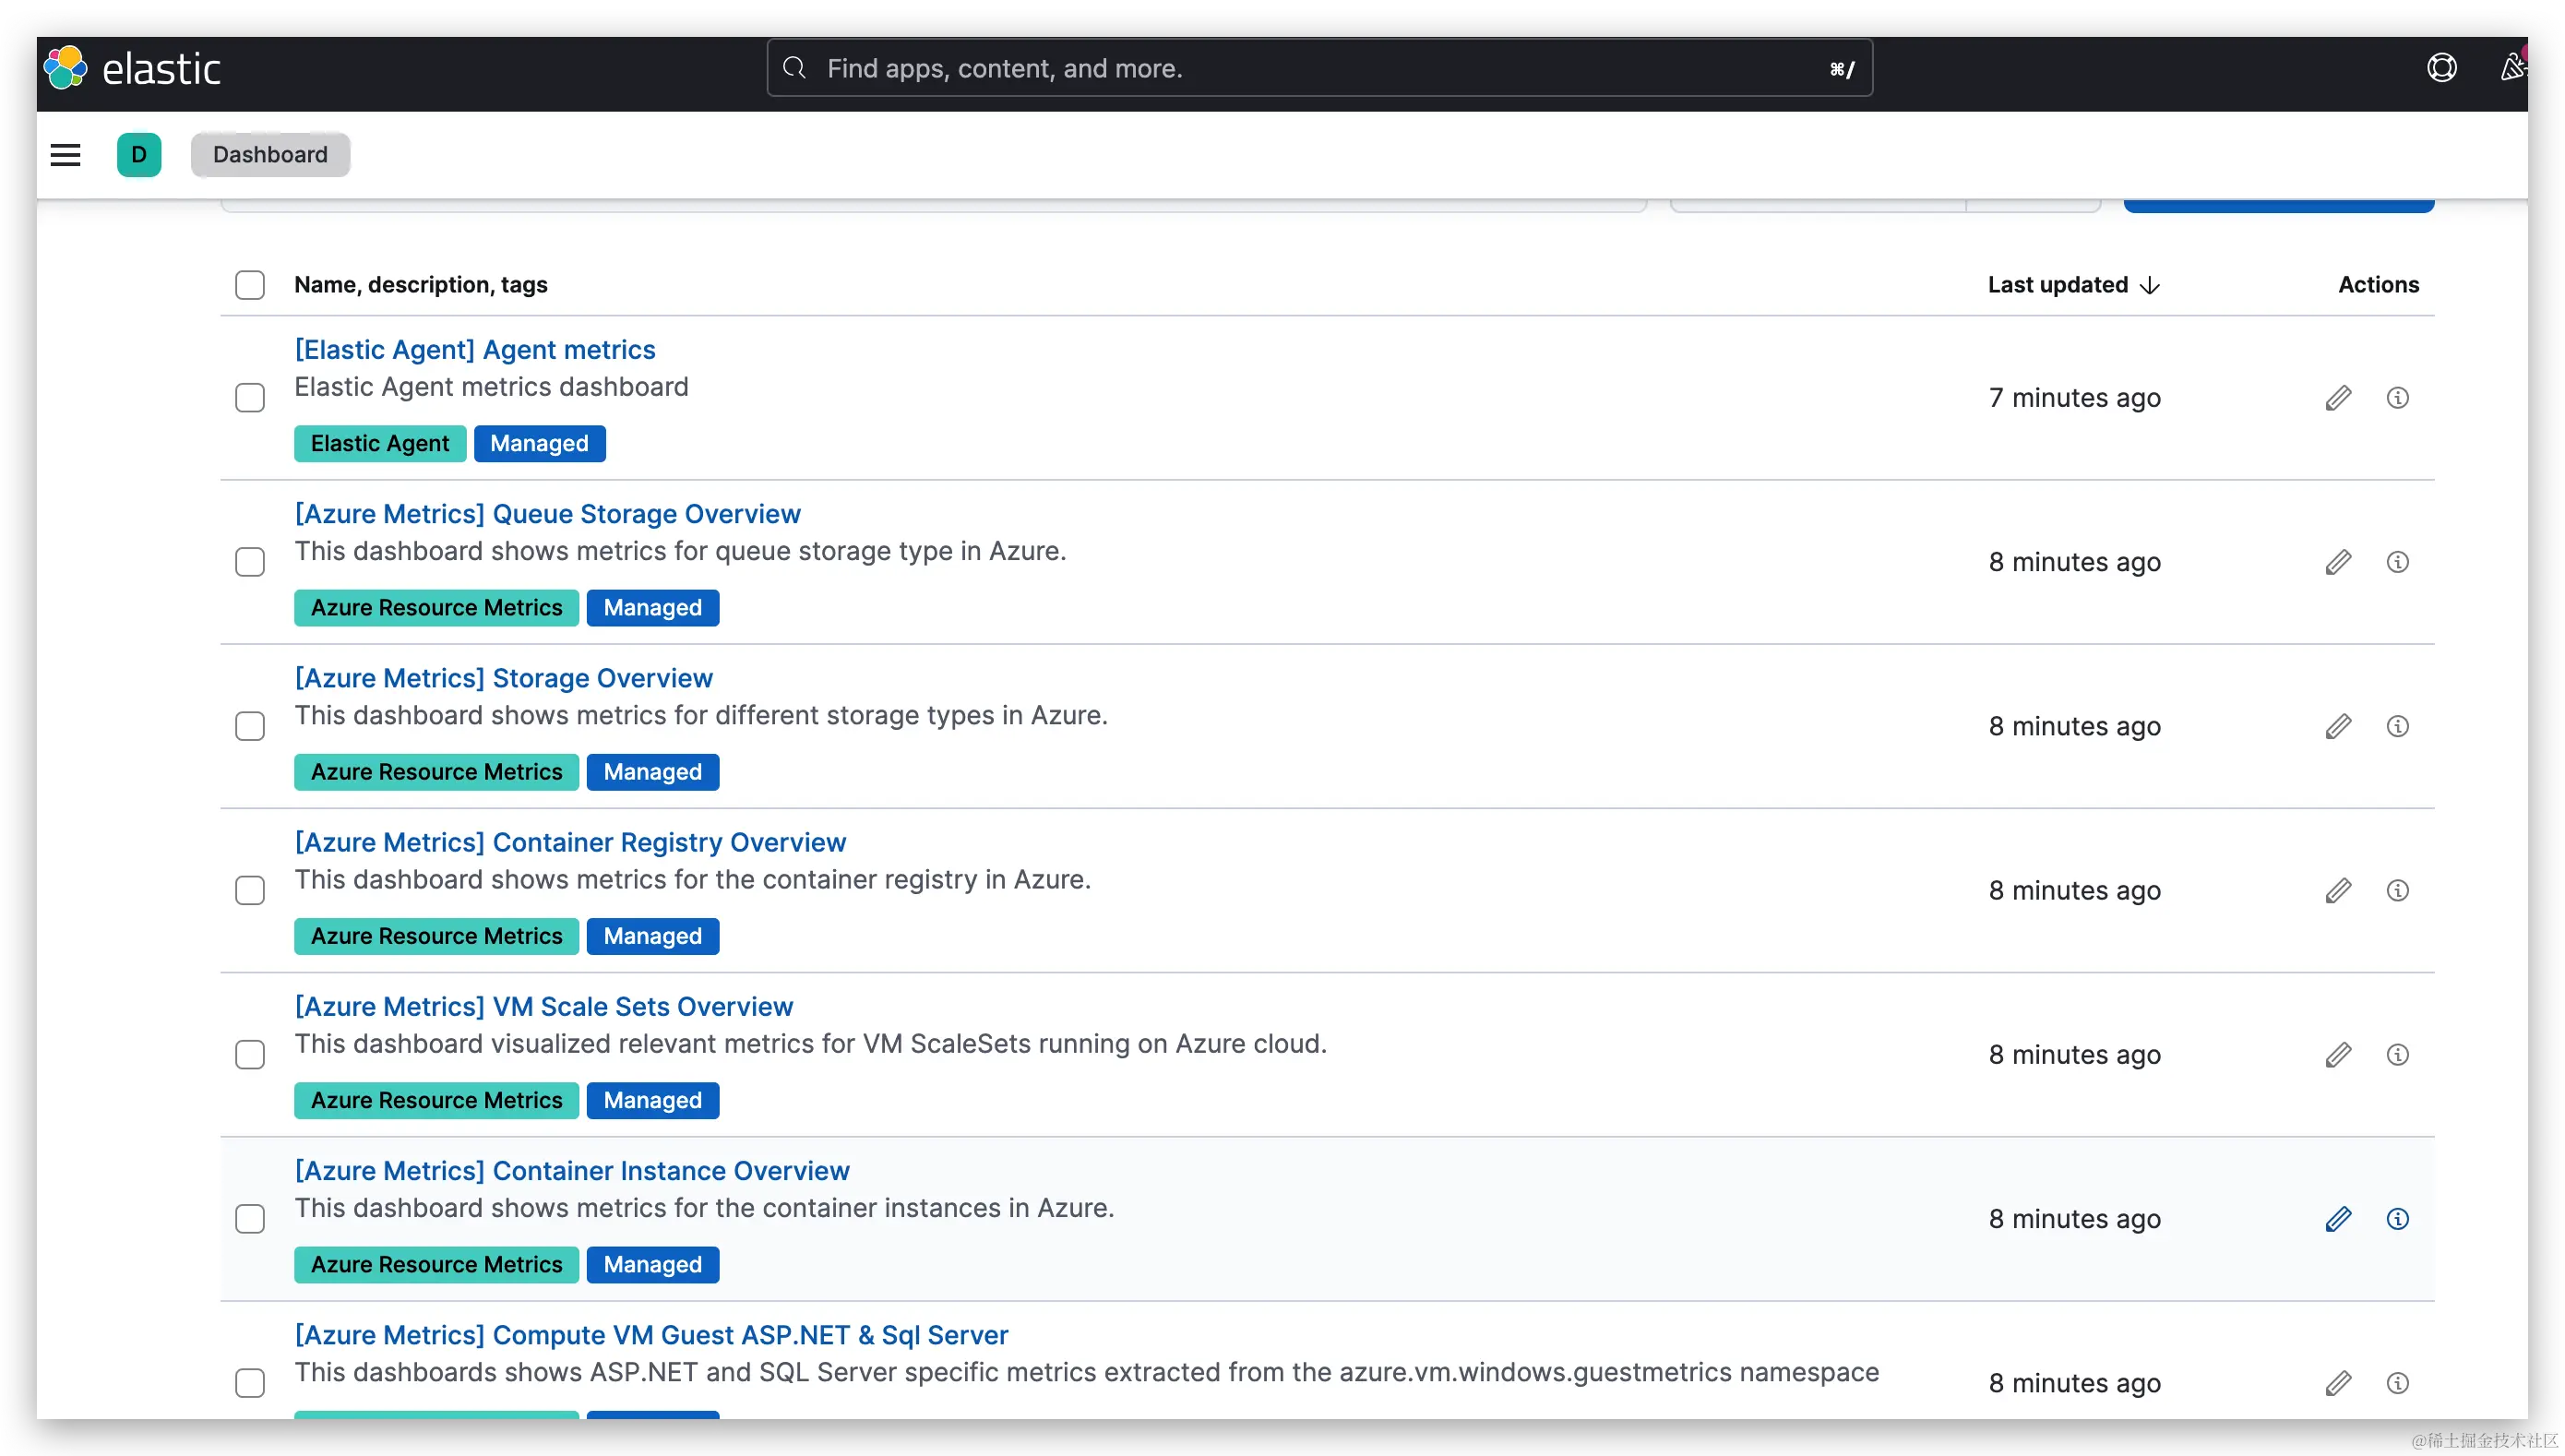Select the Compute VM Guest ASP.NET checkbox

tap(250, 1383)
